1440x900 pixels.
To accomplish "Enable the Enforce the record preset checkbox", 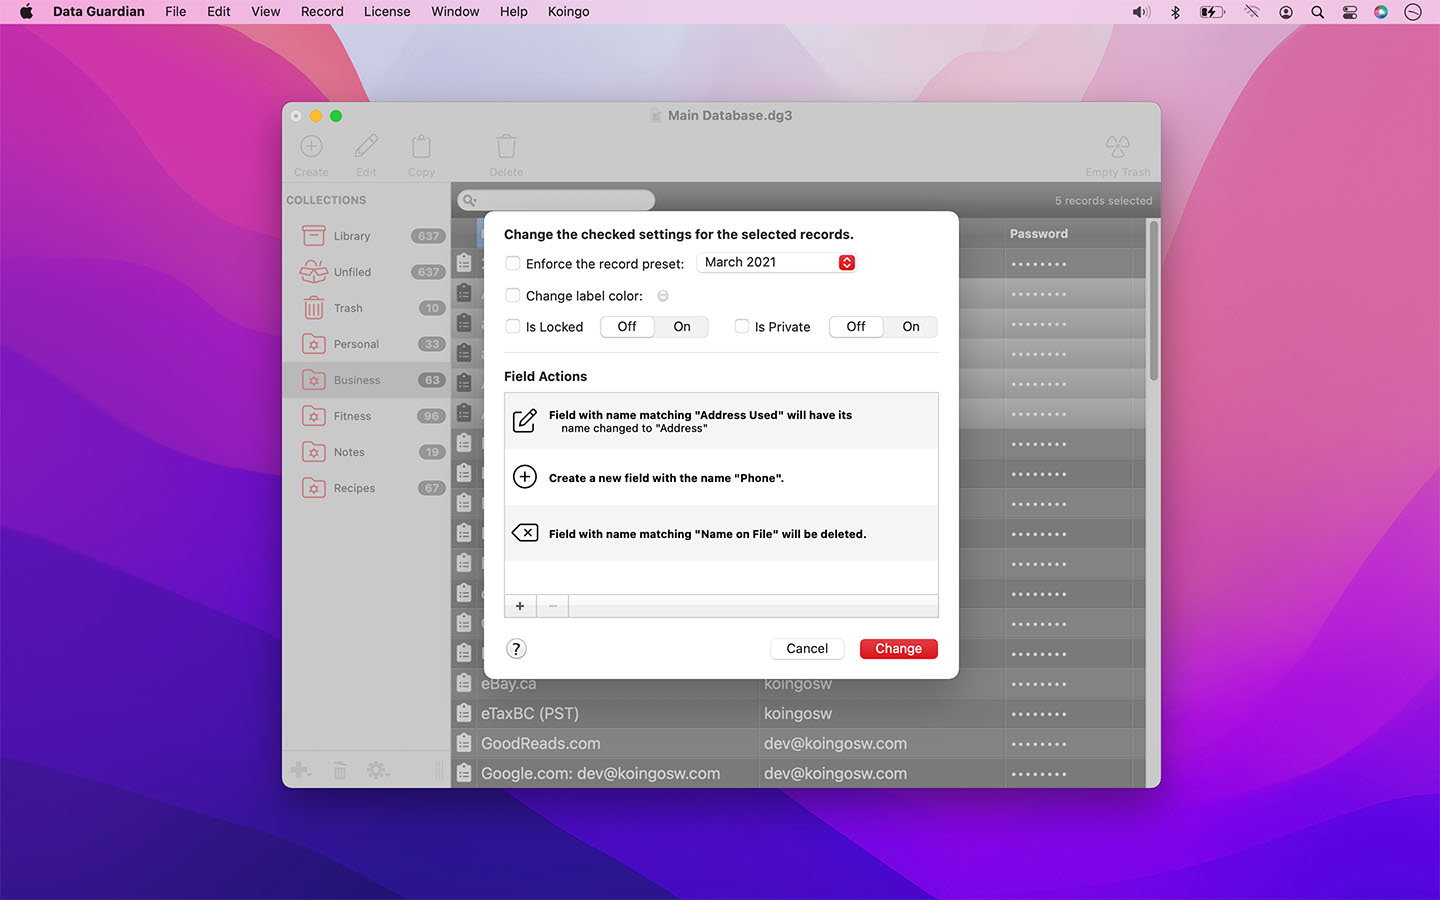I will point(513,263).
